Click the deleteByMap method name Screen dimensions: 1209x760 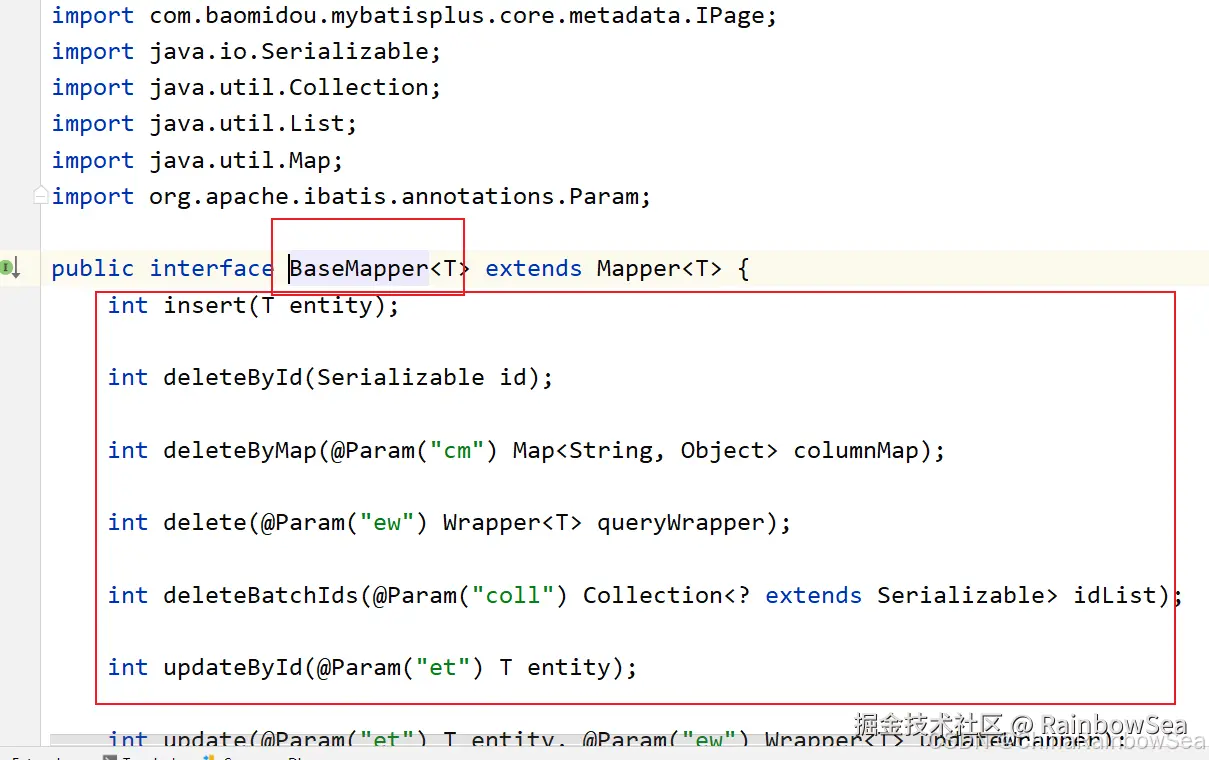[x=240, y=450]
